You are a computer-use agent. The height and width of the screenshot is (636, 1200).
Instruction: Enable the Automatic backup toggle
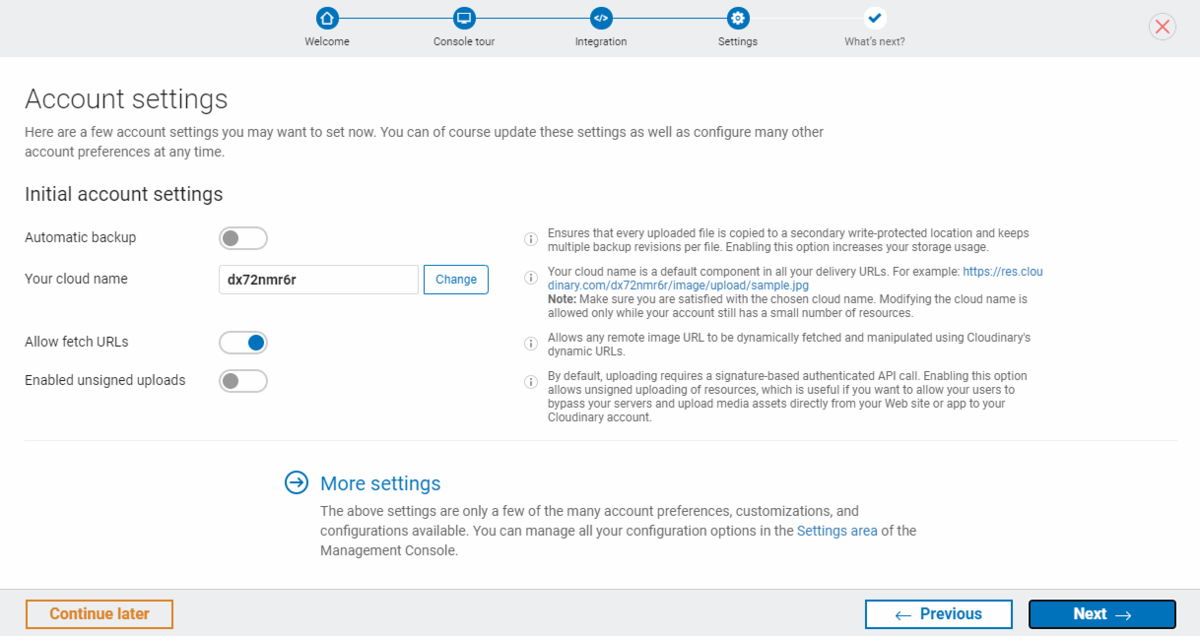point(243,239)
